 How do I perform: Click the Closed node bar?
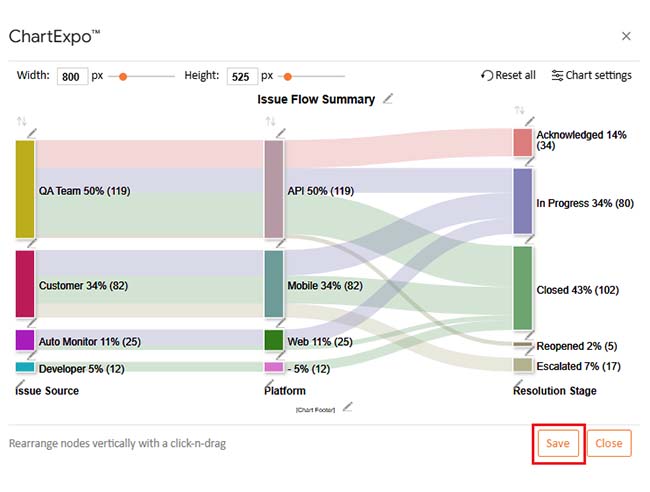tap(522, 288)
